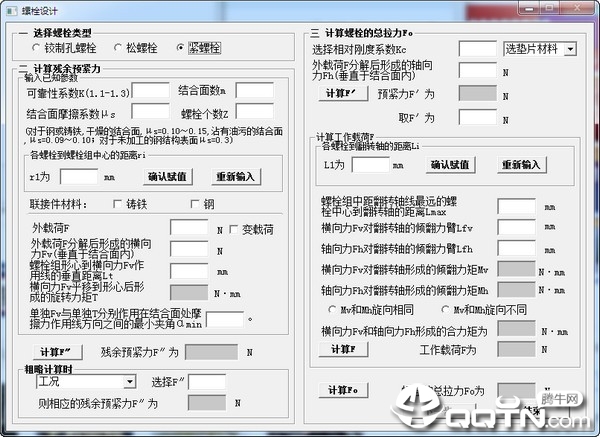Click 确认赋值 button next to L1

pyautogui.click(x=450, y=165)
